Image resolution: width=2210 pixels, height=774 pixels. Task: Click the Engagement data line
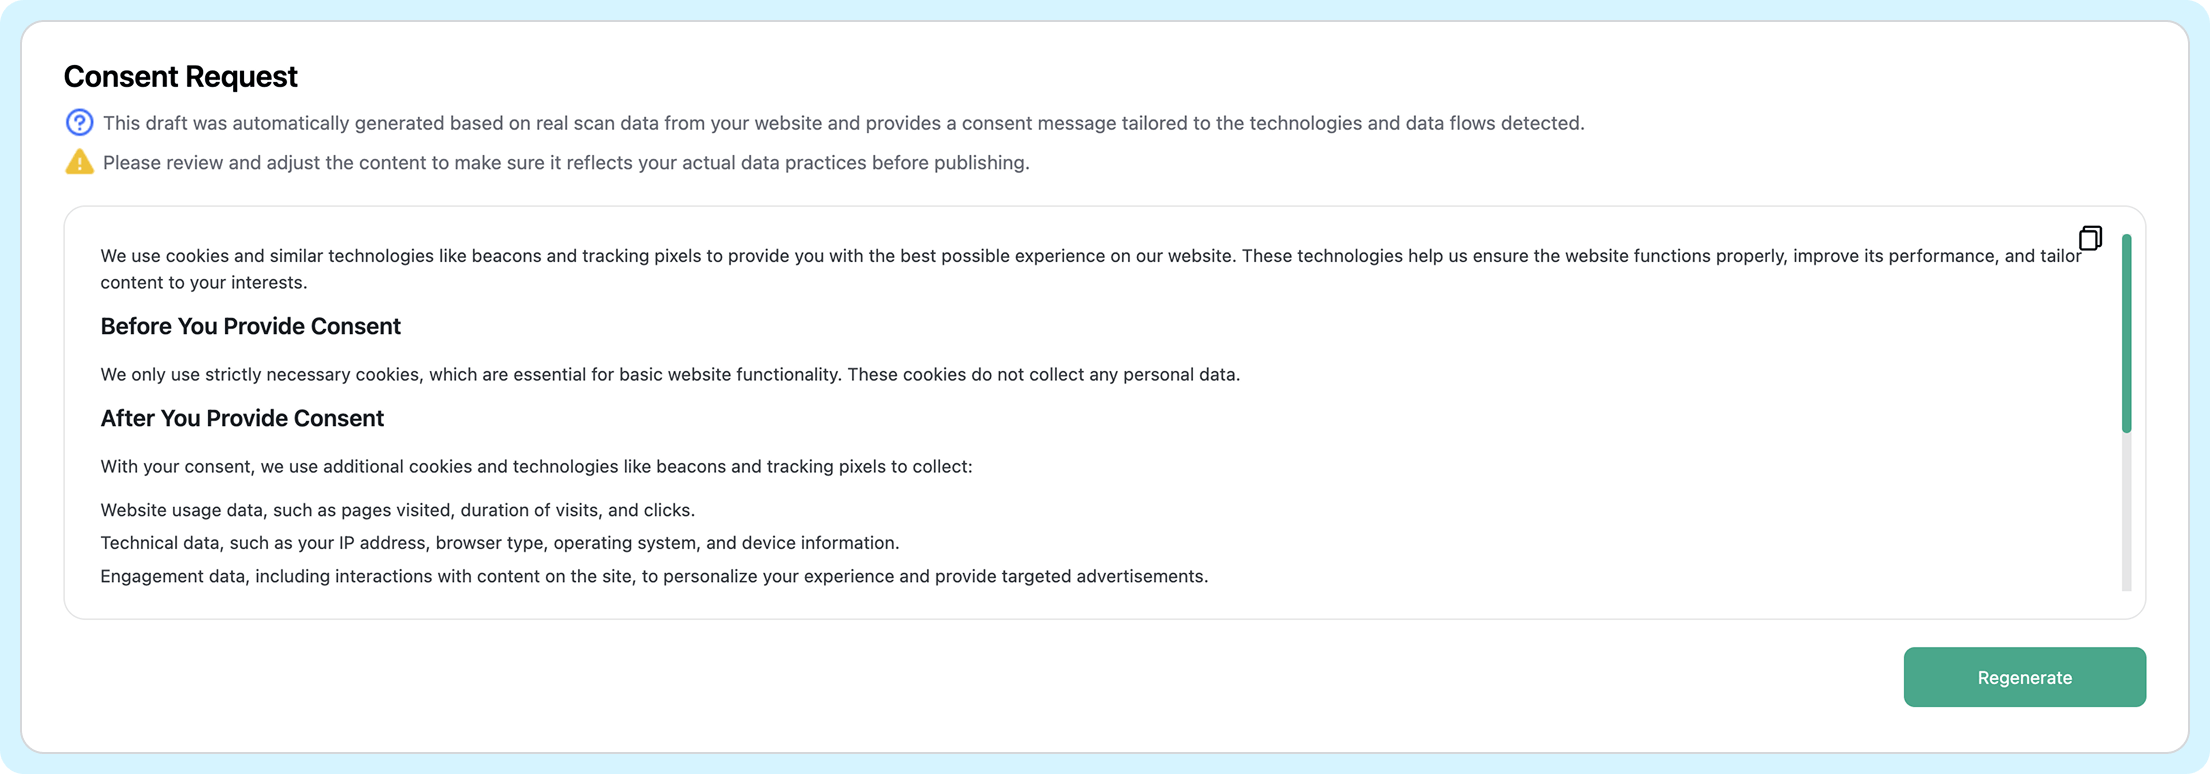pos(654,577)
